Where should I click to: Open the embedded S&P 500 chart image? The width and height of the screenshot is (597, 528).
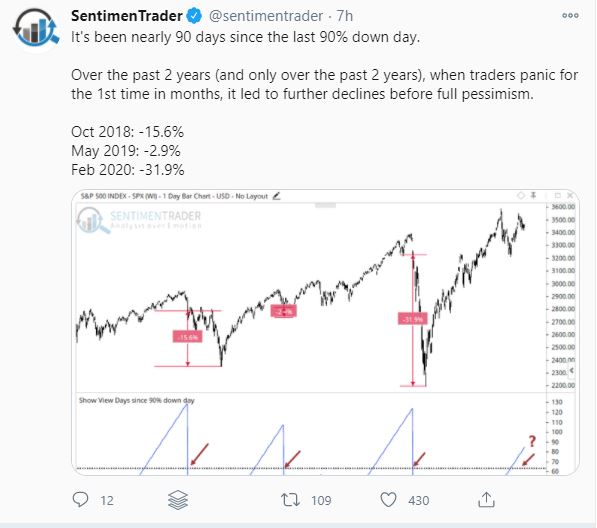[x=326, y=332]
